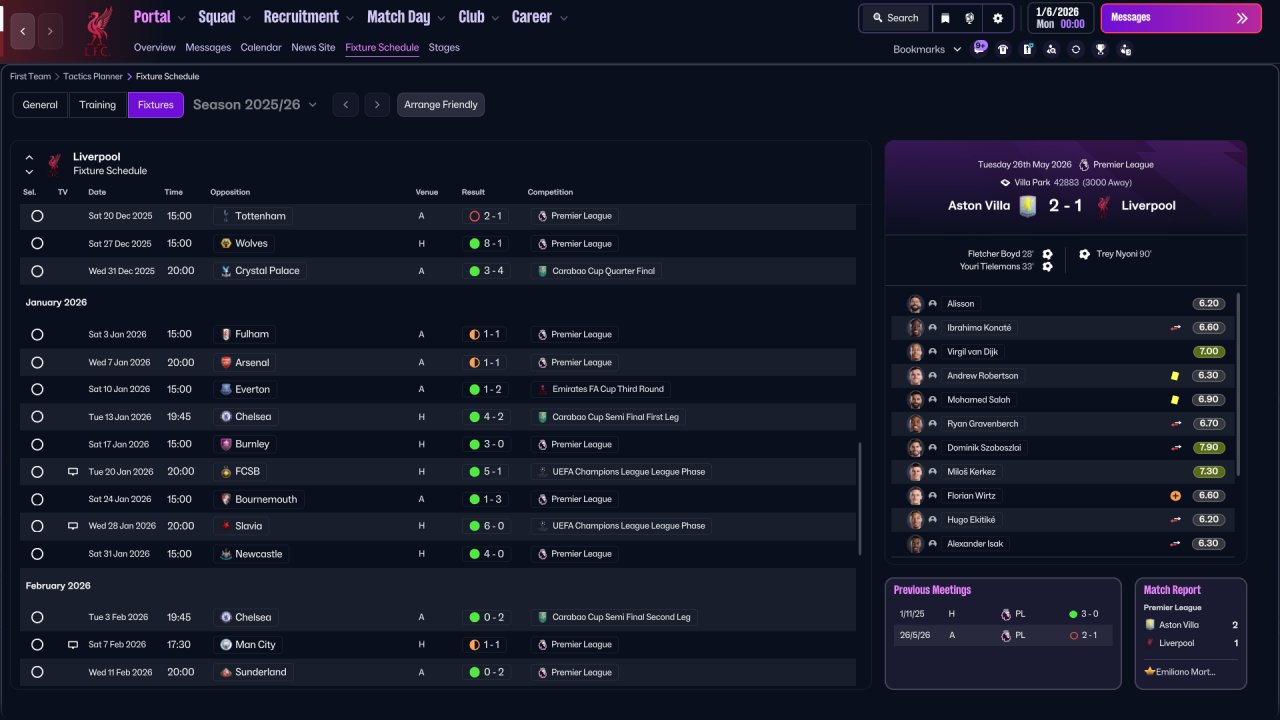
Task: Select the Newcastle fixture radio button
Action: 37,554
